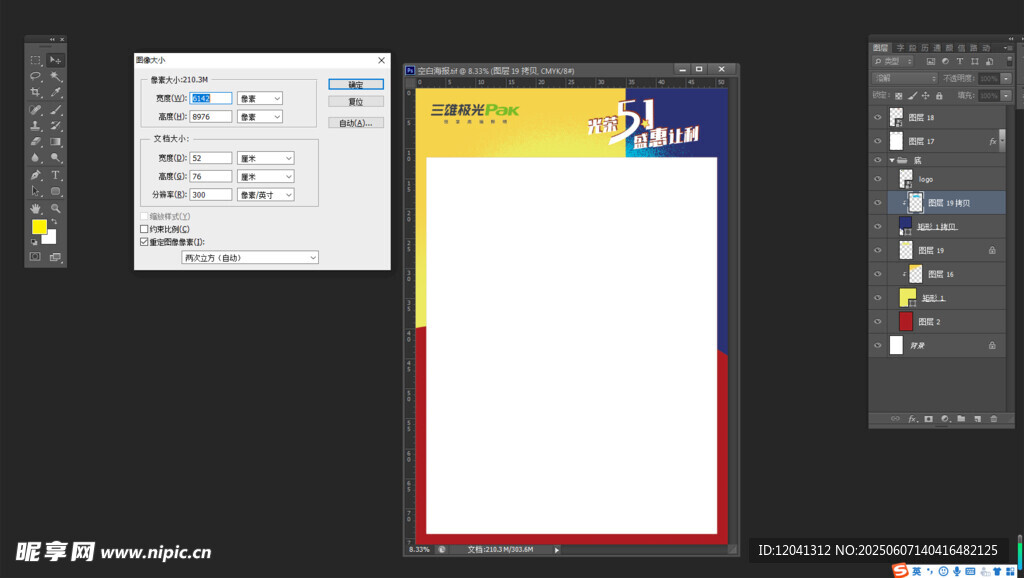Open the resampling method 两次立方 dropdown
The width and height of the screenshot is (1024, 578).
[x=250, y=258]
